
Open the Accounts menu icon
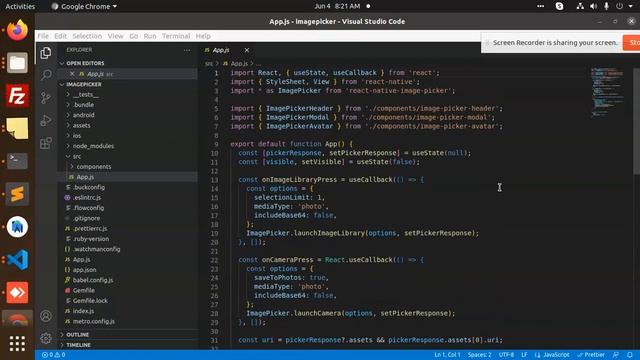coord(46,316)
